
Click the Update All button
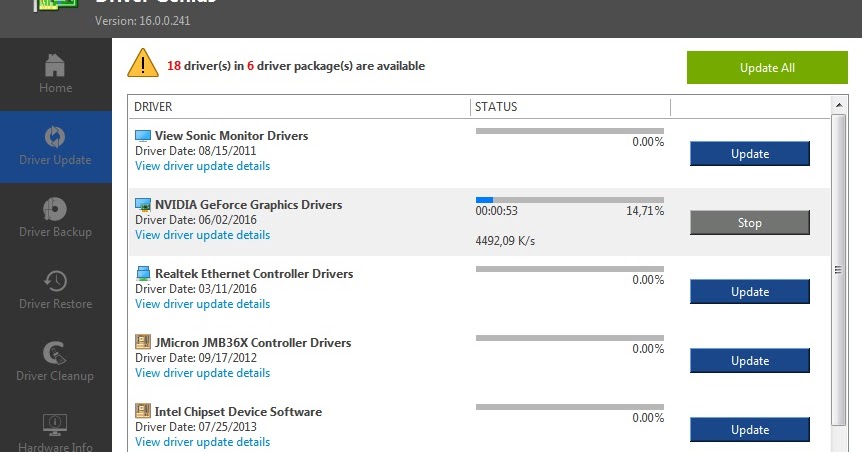pyautogui.click(x=767, y=68)
